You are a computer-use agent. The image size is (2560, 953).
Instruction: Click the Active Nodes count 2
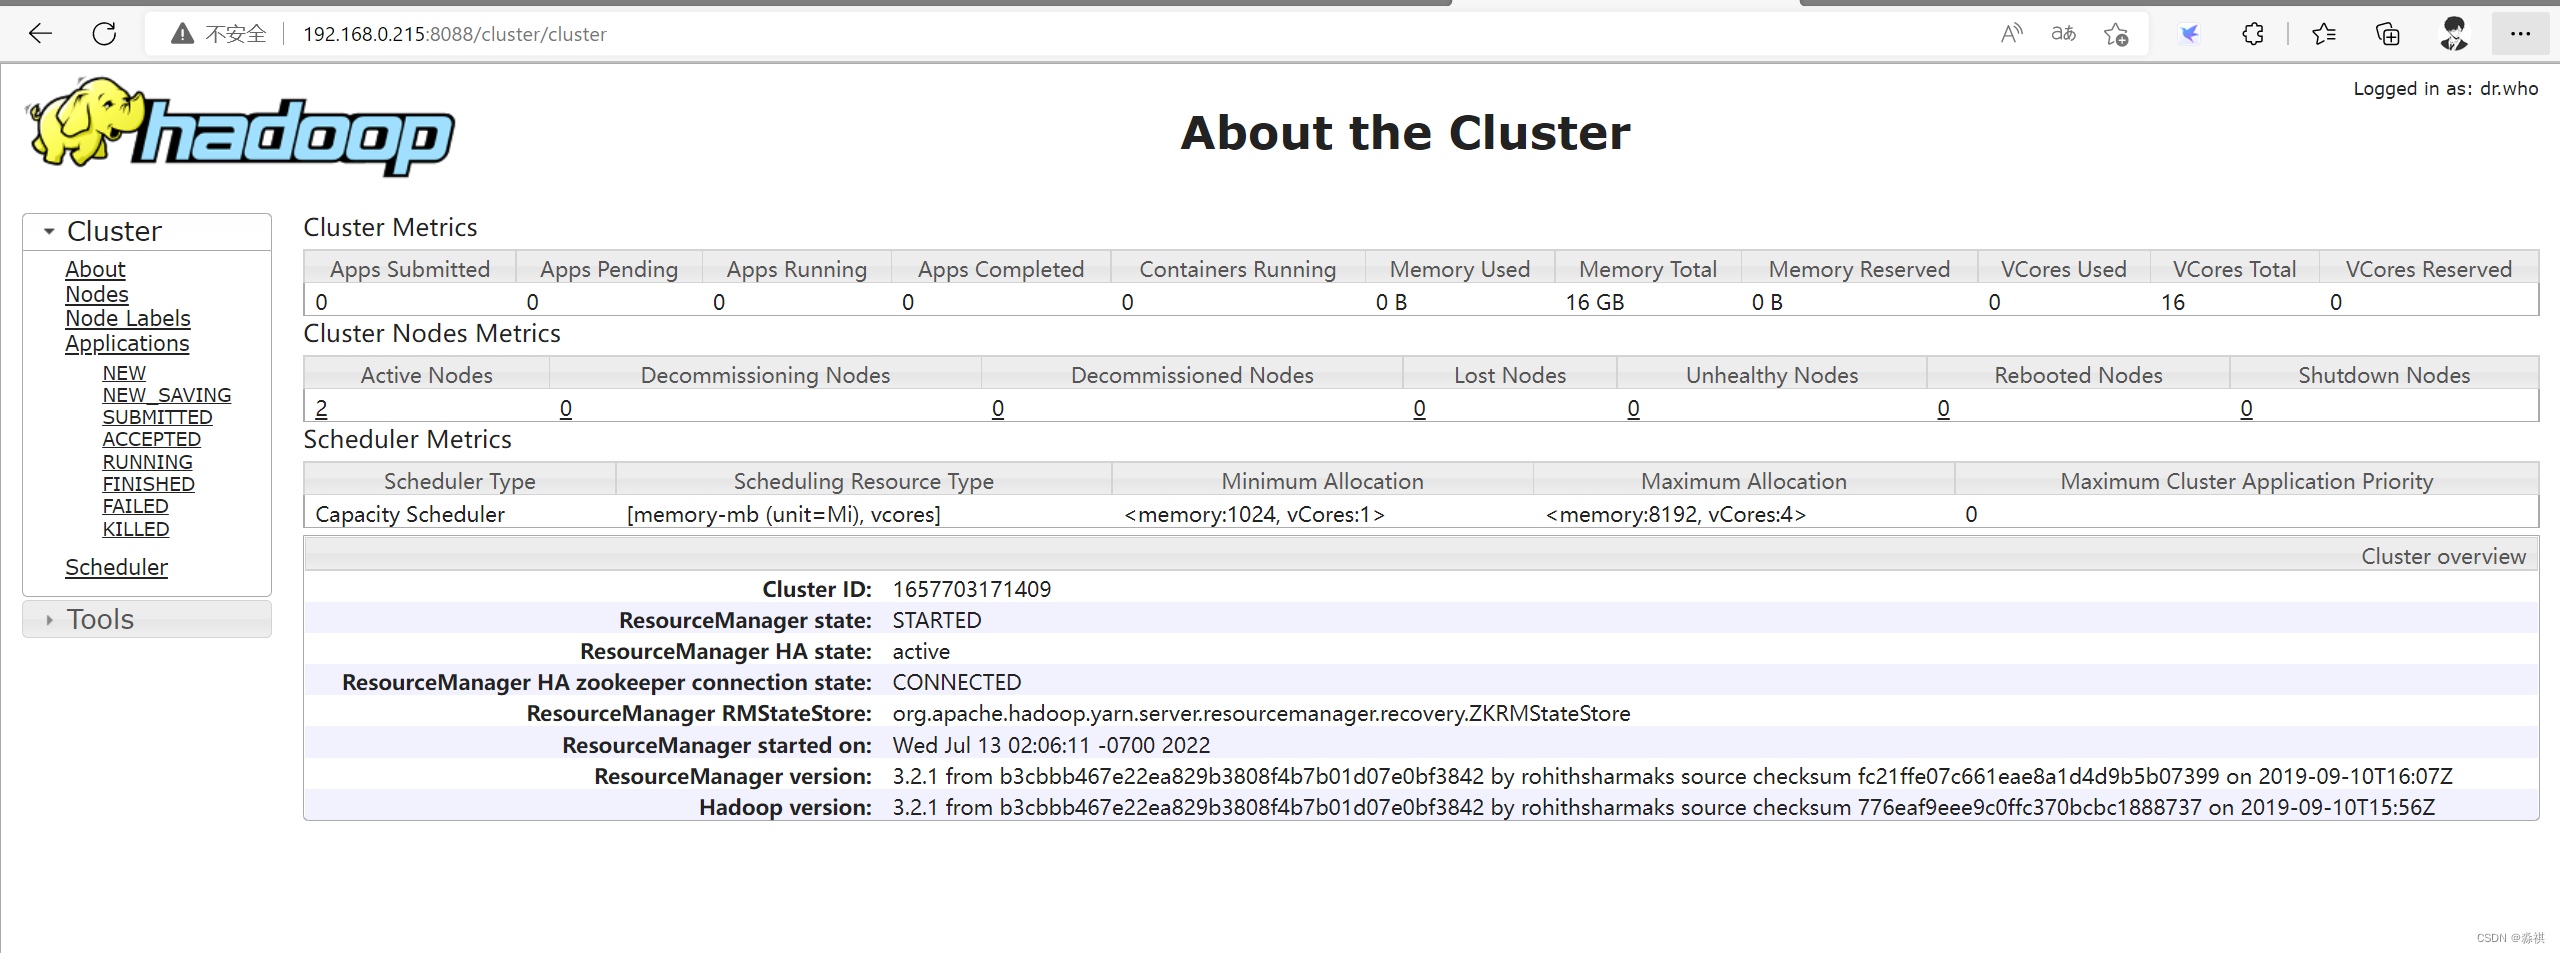(321, 408)
